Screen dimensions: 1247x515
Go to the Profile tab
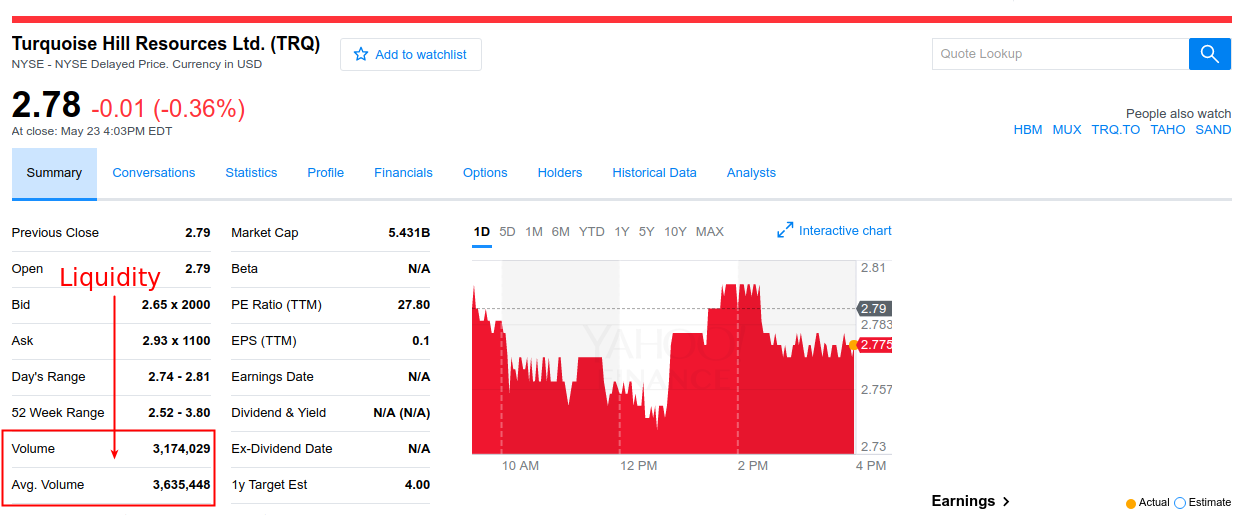click(x=326, y=173)
